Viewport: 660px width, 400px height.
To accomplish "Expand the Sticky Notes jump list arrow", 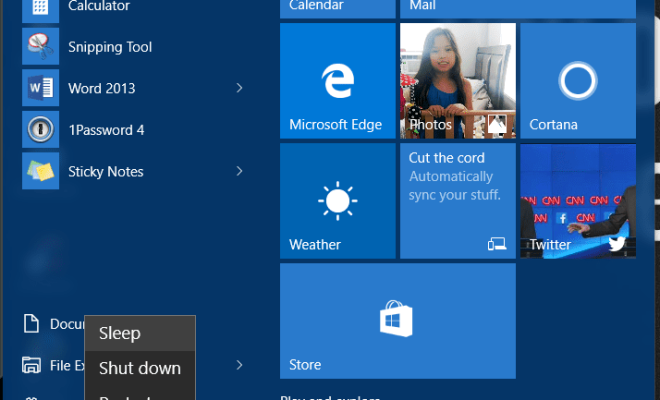I will 240,171.
